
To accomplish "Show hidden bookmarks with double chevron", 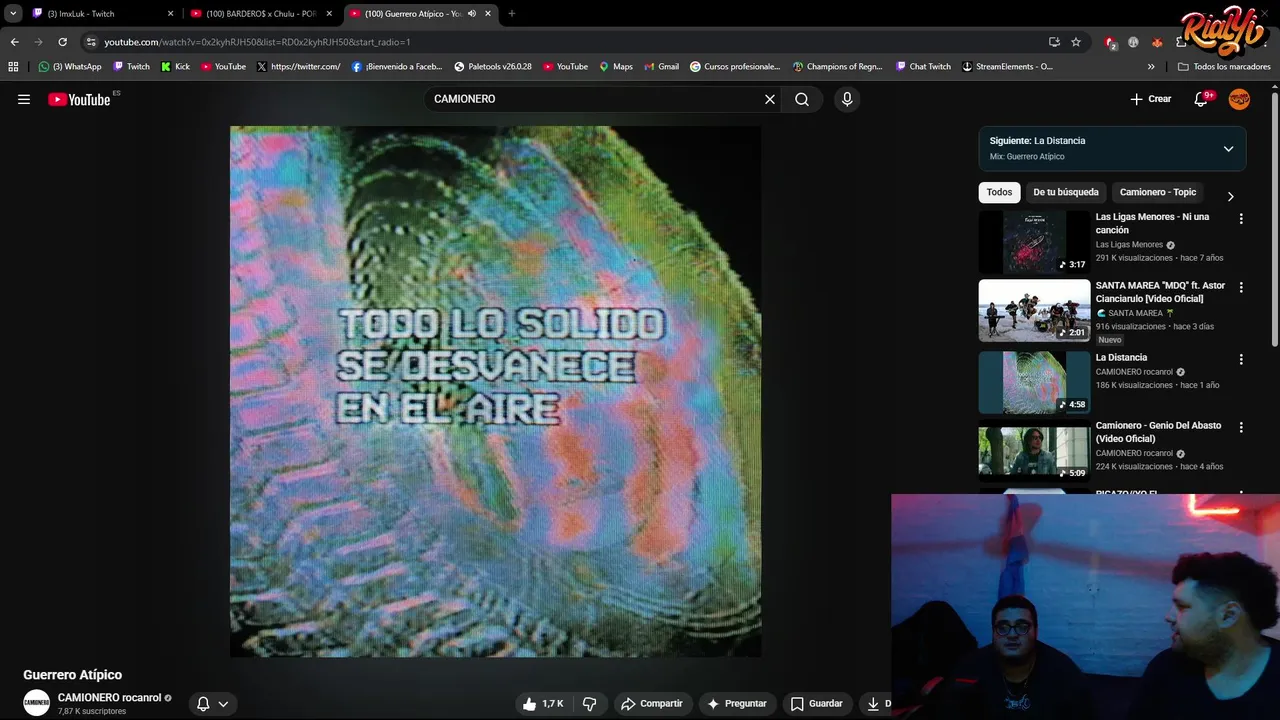I will click(x=1151, y=67).
